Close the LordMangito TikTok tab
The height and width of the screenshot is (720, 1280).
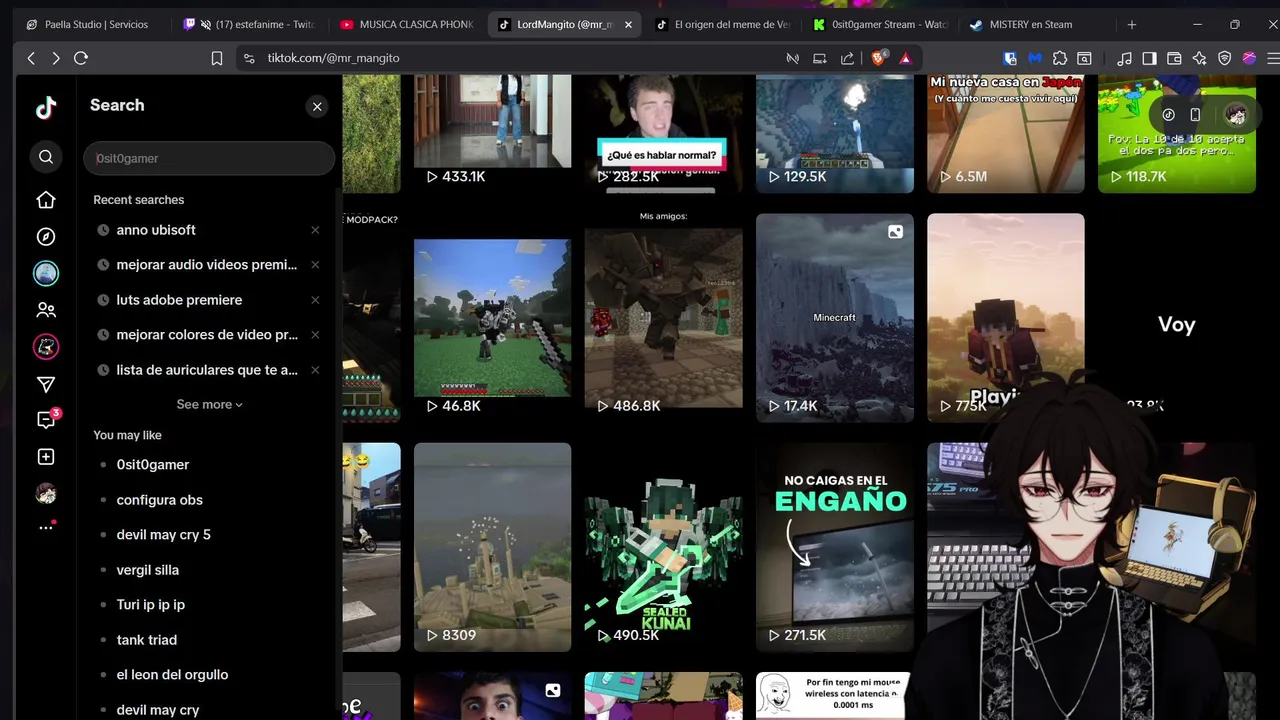click(x=628, y=24)
